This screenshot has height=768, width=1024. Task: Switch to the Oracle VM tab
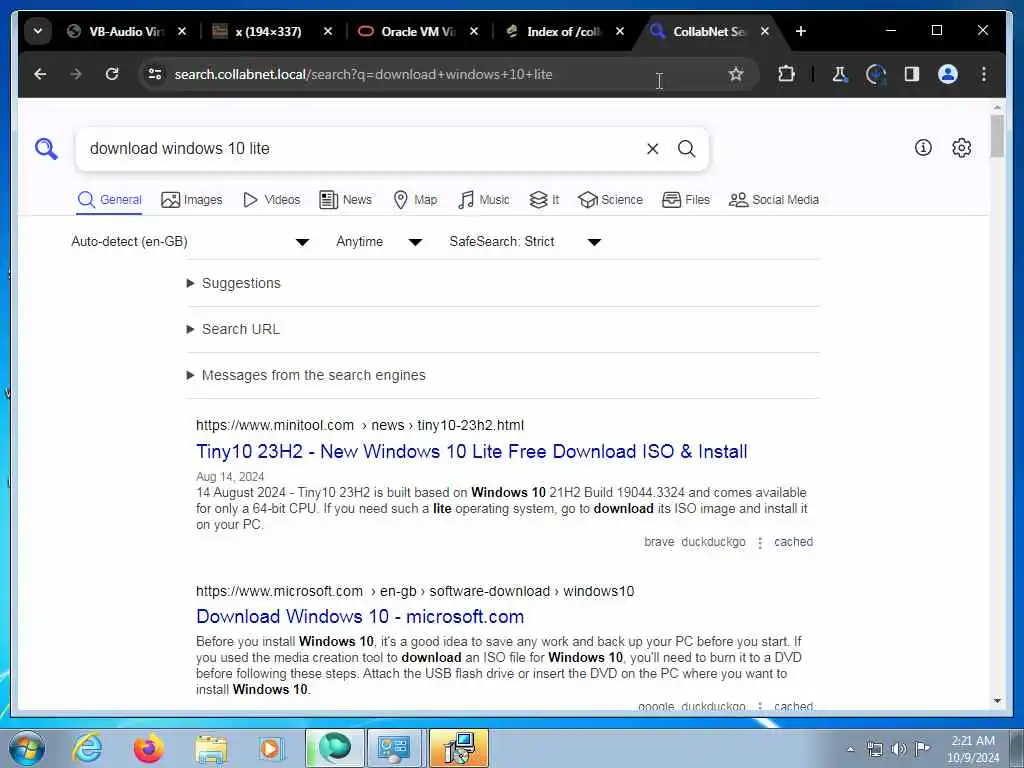[x=406, y=31]
